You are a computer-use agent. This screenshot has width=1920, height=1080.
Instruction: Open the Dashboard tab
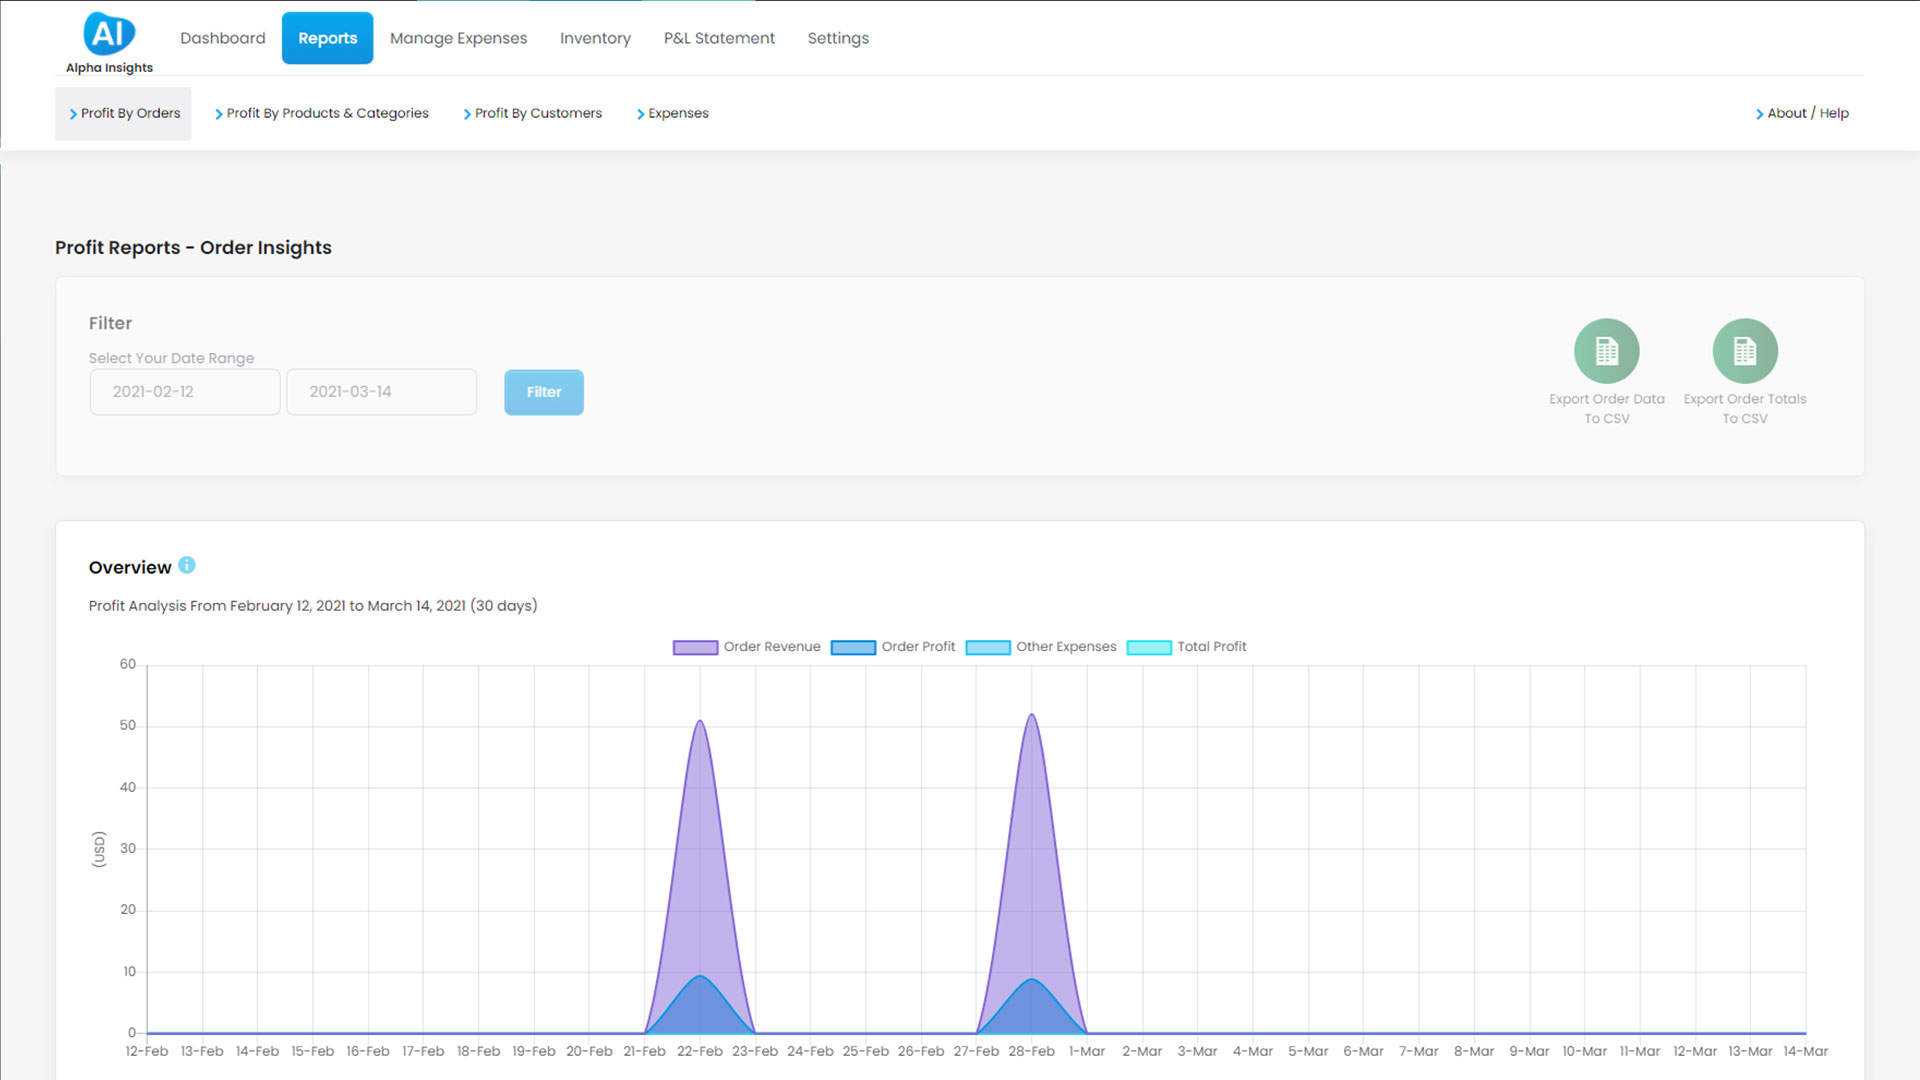(x=223, y=38)
